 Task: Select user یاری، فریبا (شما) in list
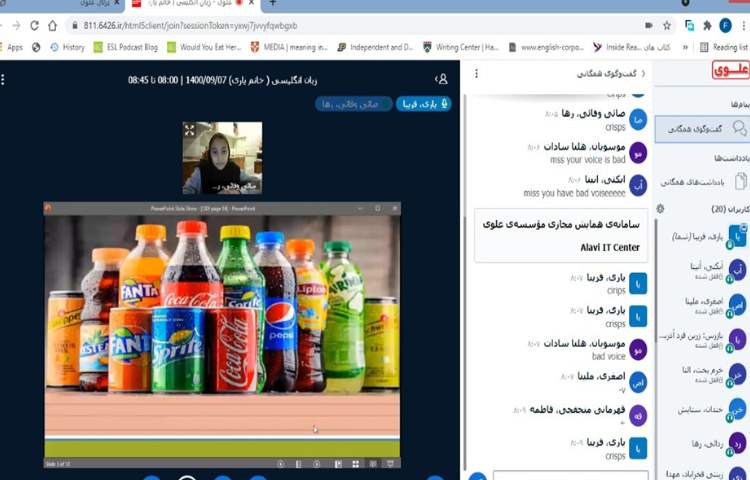[706, 237]
